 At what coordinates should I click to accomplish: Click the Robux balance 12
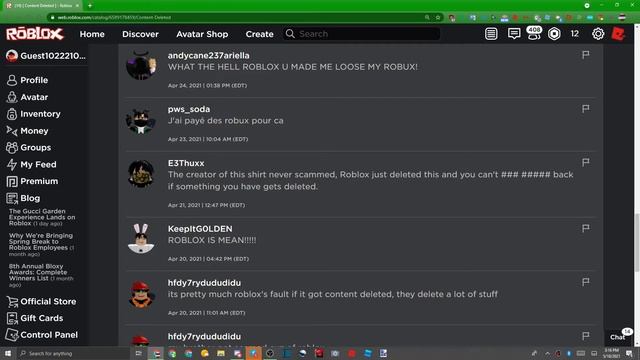(575, 34)
